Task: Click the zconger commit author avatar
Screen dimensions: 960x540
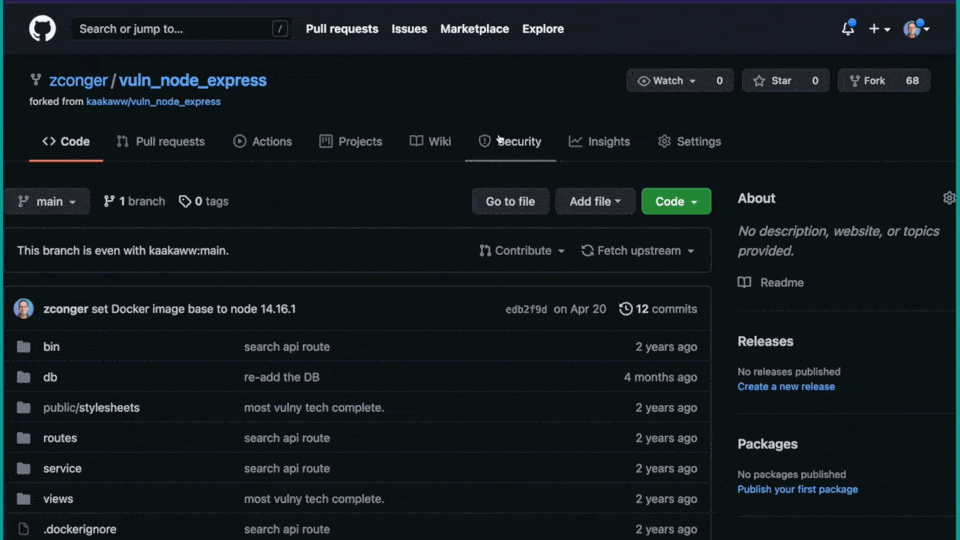Action: pyautogui.click(x=24, y=309)
